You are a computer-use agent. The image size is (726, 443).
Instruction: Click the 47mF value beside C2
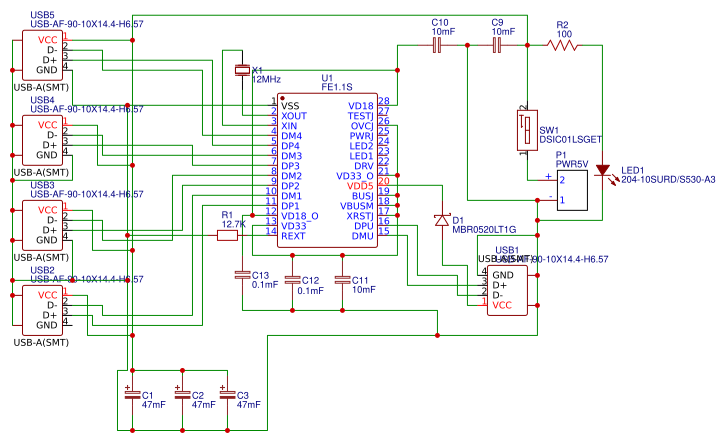click(204, 405)
